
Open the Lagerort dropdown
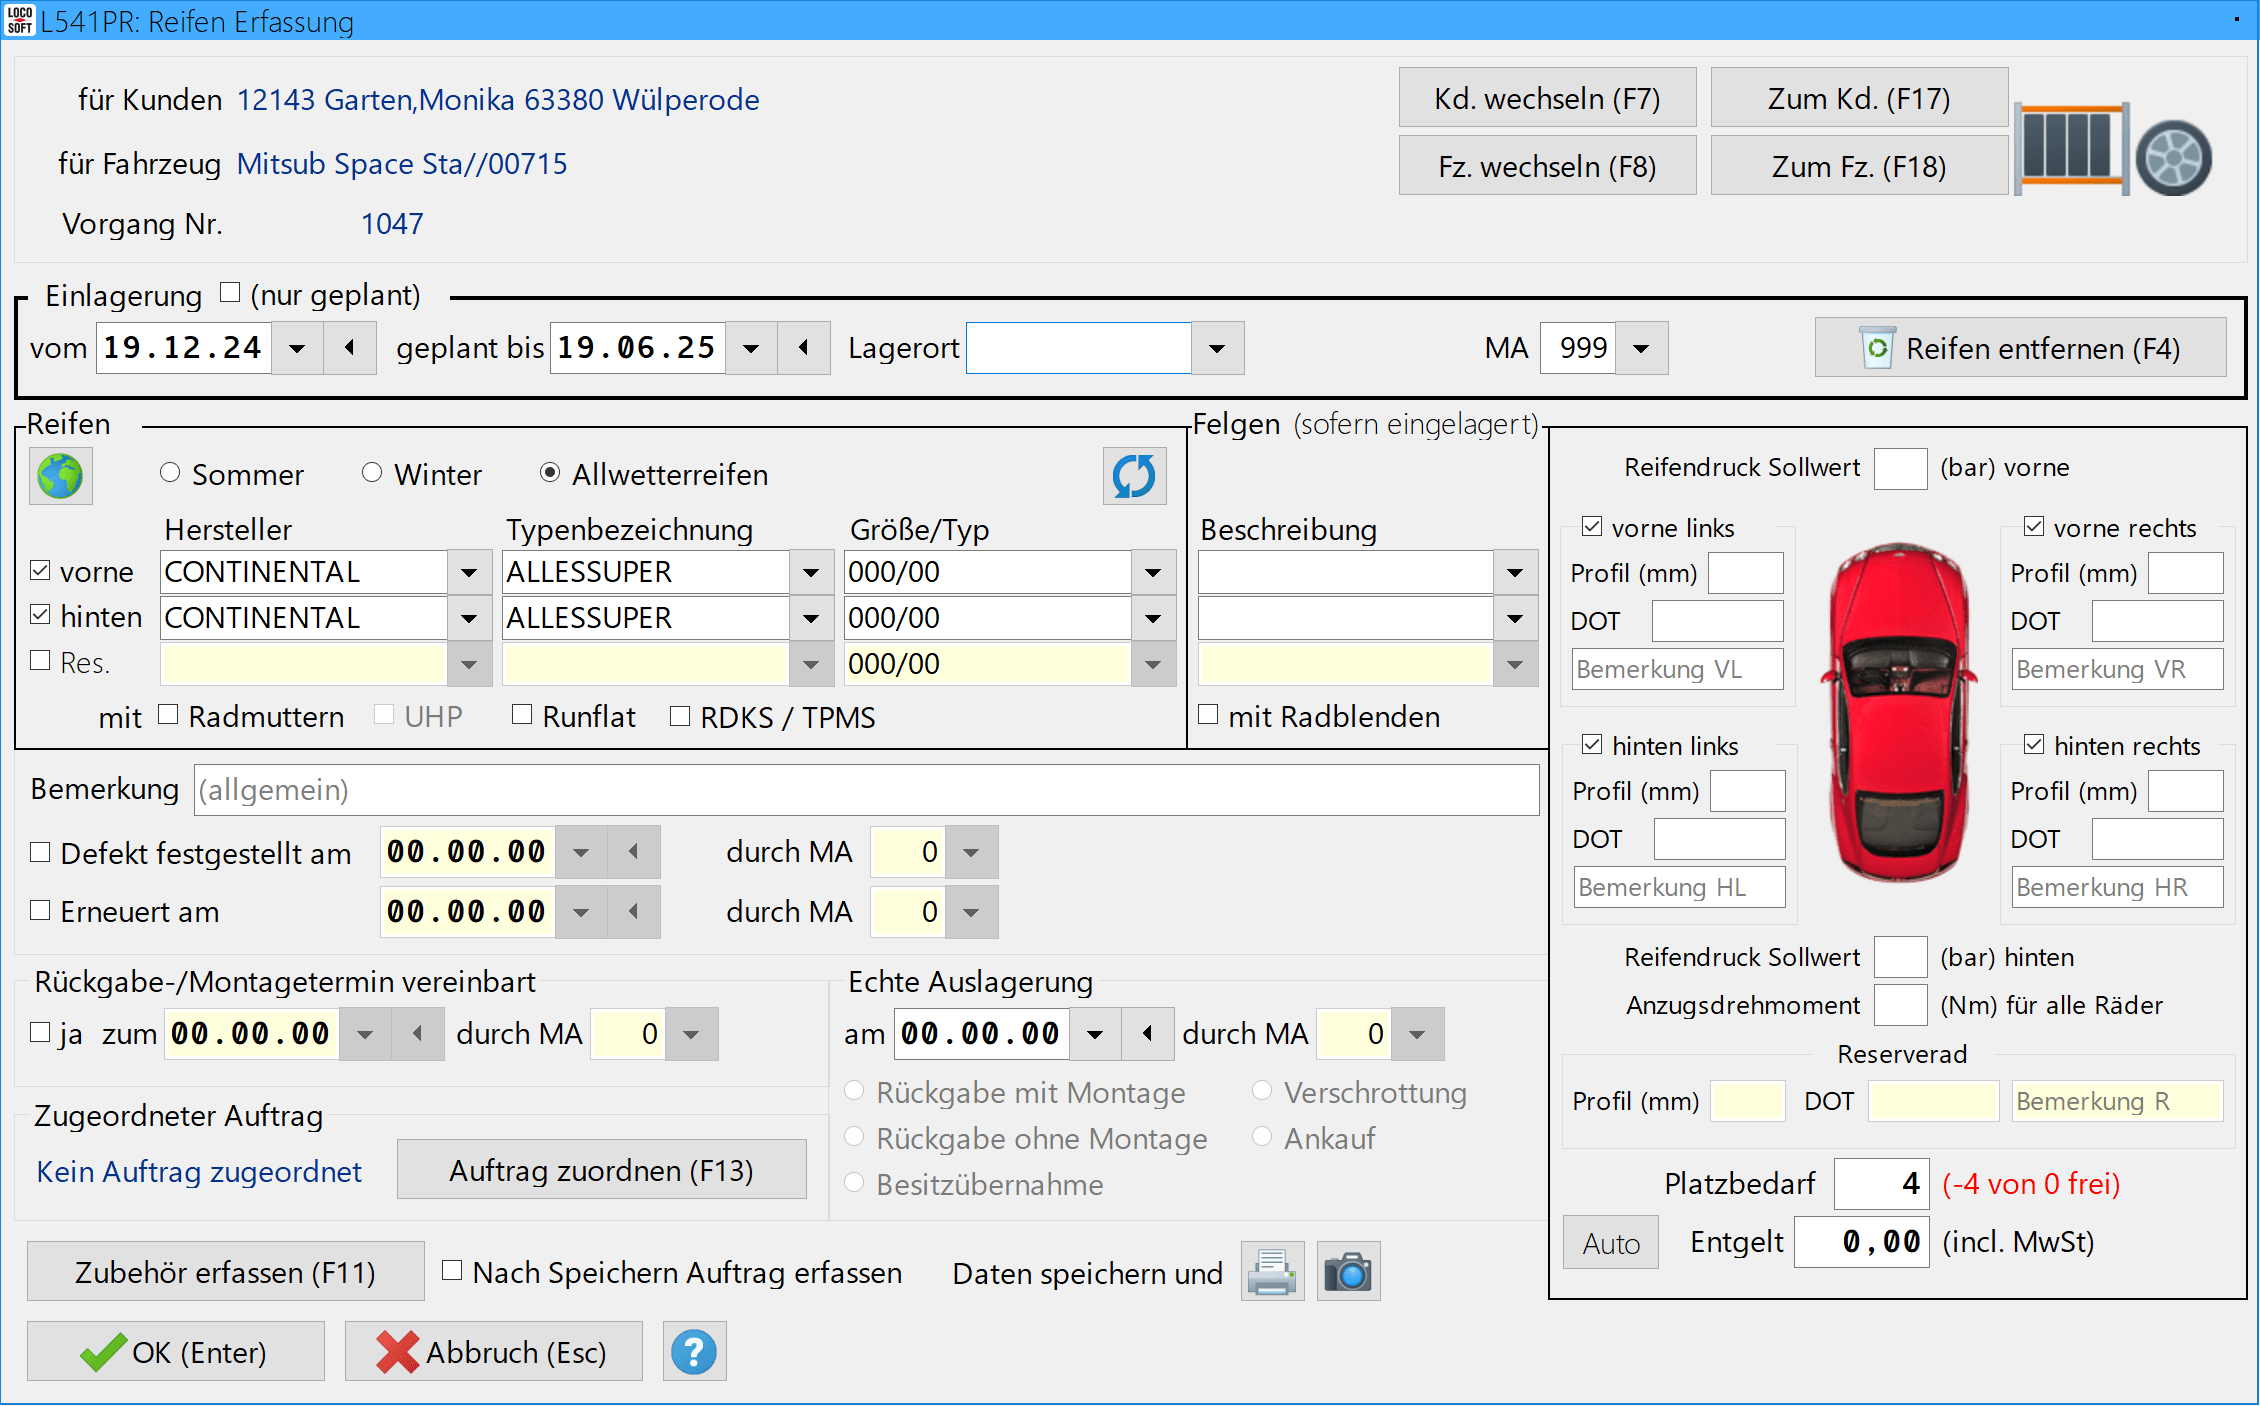[x=1217, y=349]
